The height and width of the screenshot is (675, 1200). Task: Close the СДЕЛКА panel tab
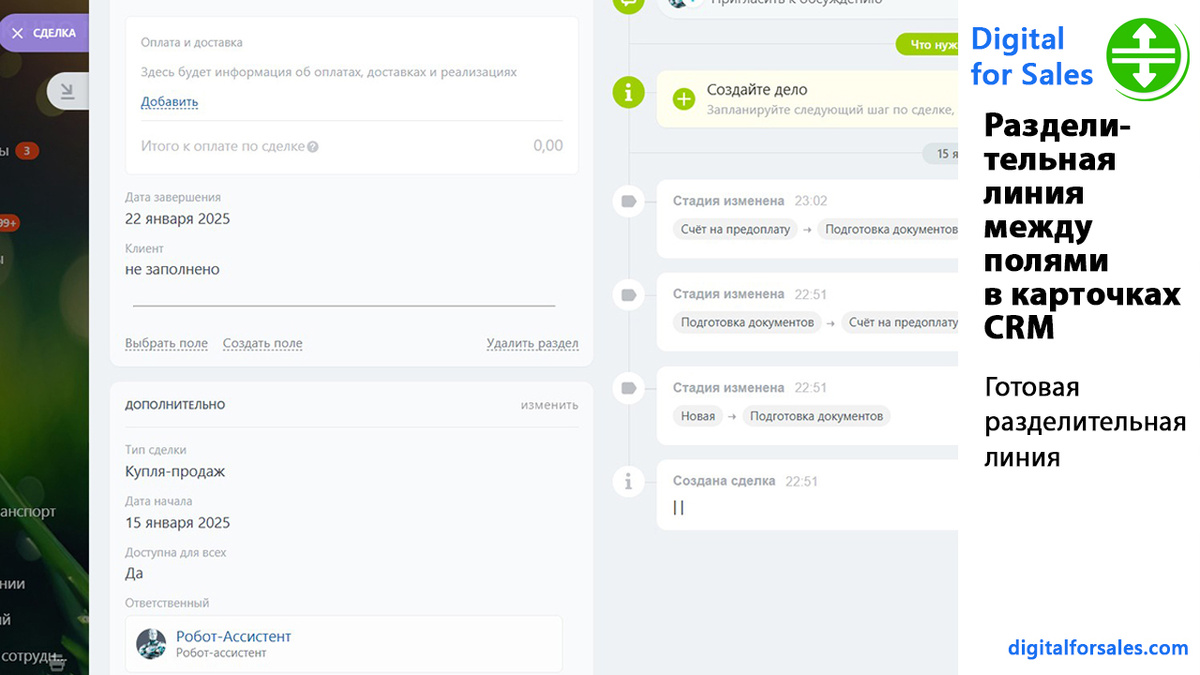coord(17,33)
